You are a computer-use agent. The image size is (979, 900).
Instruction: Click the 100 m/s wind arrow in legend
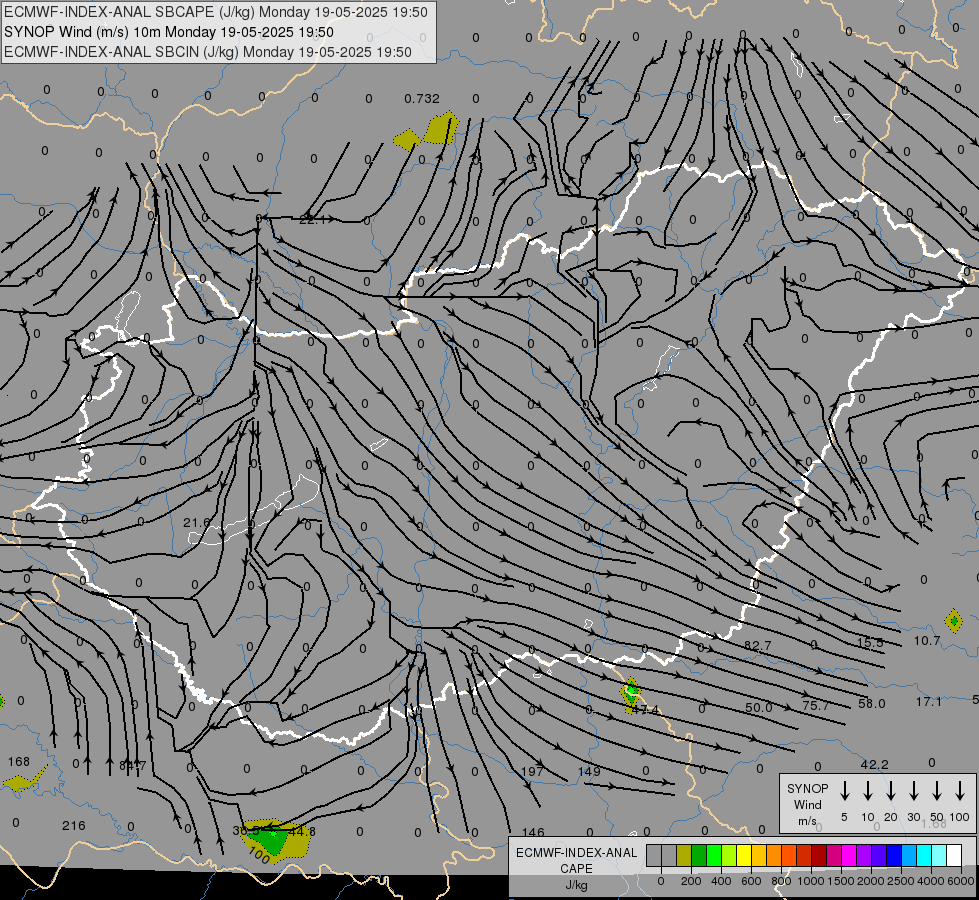point(960,790)
